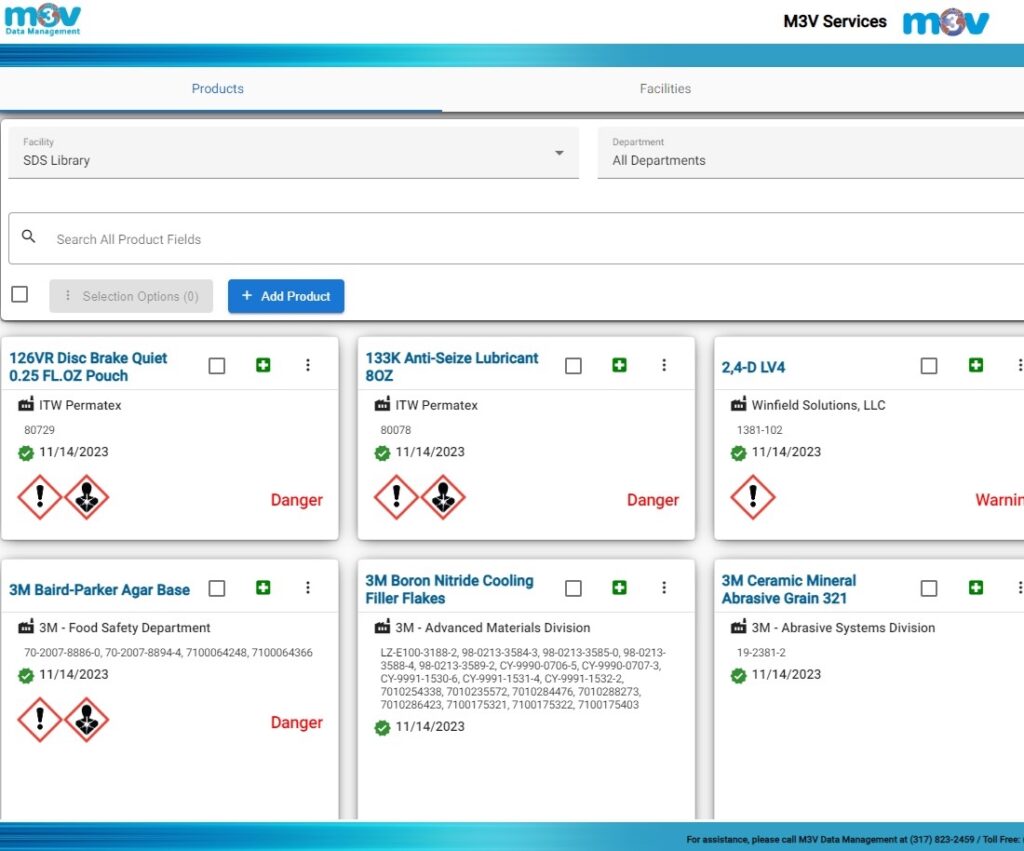Click the M3V Data Management logo
1024x851 pixels.
point(42,20)
